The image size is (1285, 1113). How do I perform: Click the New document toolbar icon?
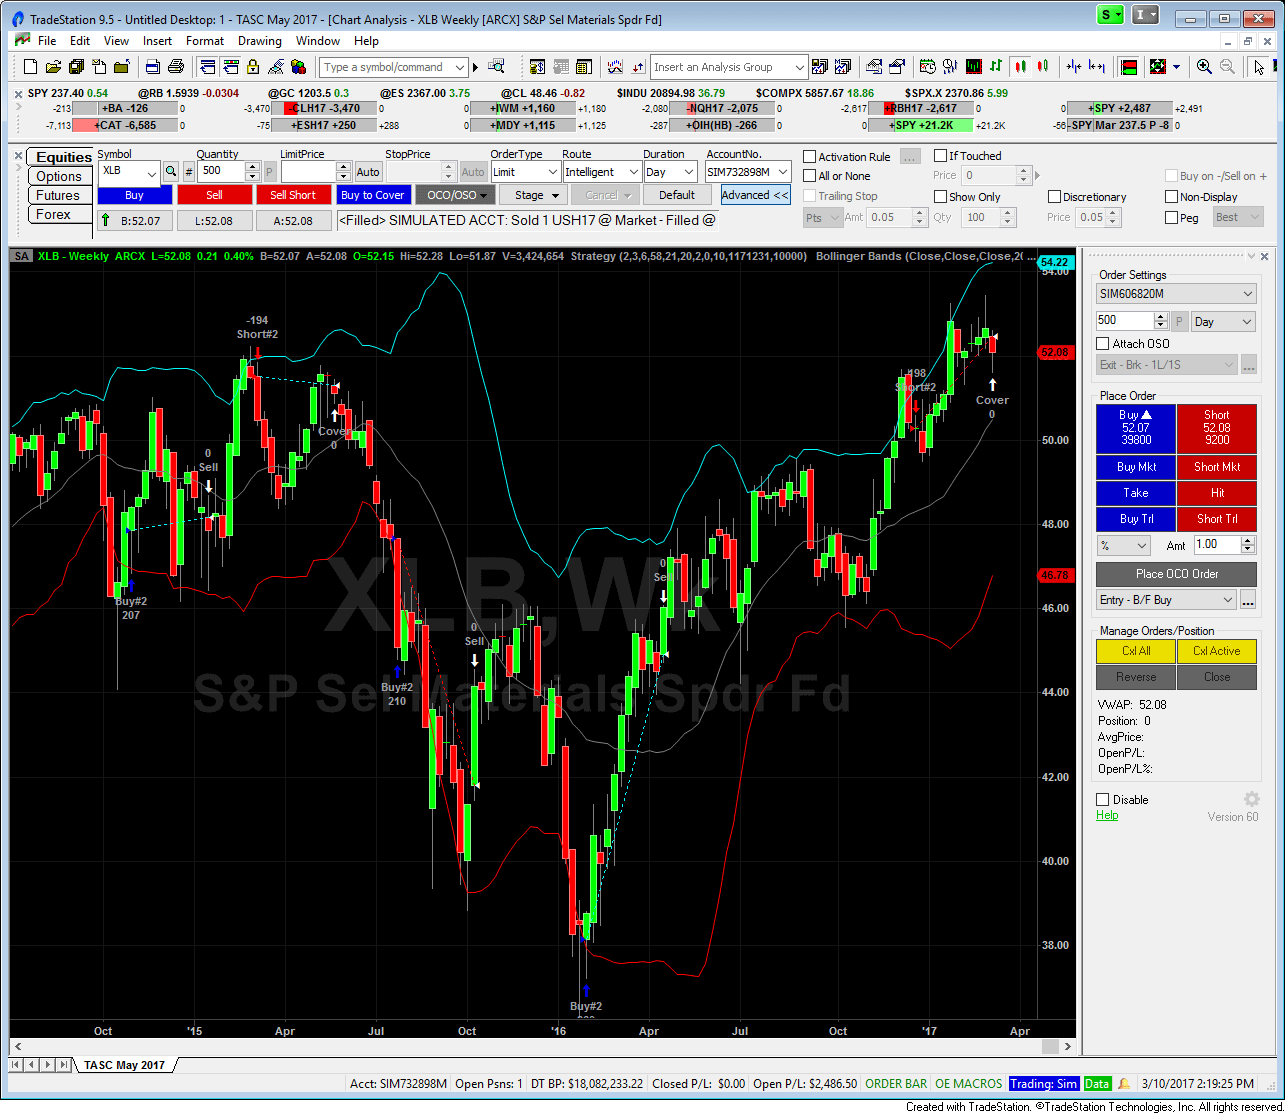(x=30, y=67)
